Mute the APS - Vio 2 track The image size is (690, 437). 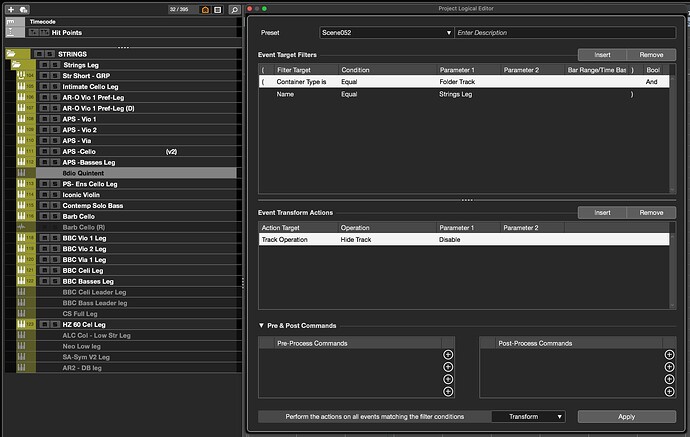tap(44, 130)
